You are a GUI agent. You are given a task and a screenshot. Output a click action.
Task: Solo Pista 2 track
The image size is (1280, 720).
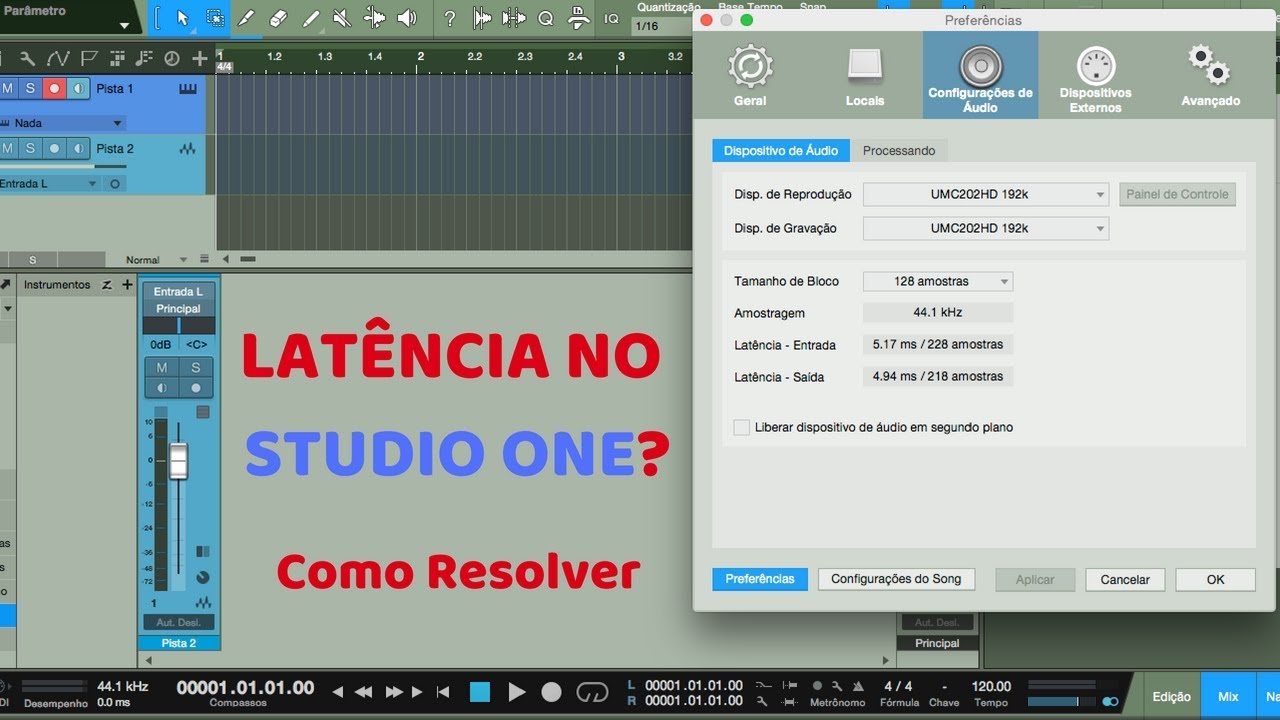click(30, 148)
